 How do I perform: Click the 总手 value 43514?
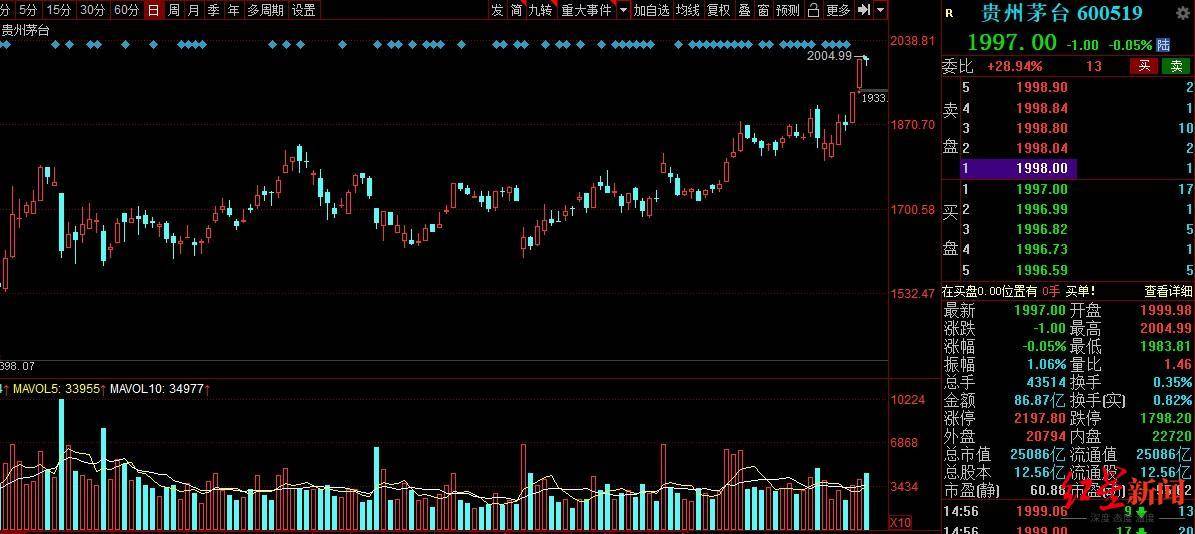(1044, 382)
